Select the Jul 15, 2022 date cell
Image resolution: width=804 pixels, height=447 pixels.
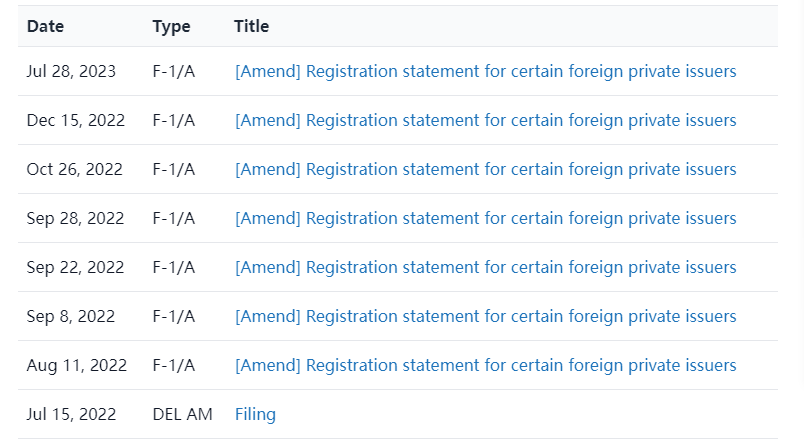pyautogui.click(x=71, y=414)
